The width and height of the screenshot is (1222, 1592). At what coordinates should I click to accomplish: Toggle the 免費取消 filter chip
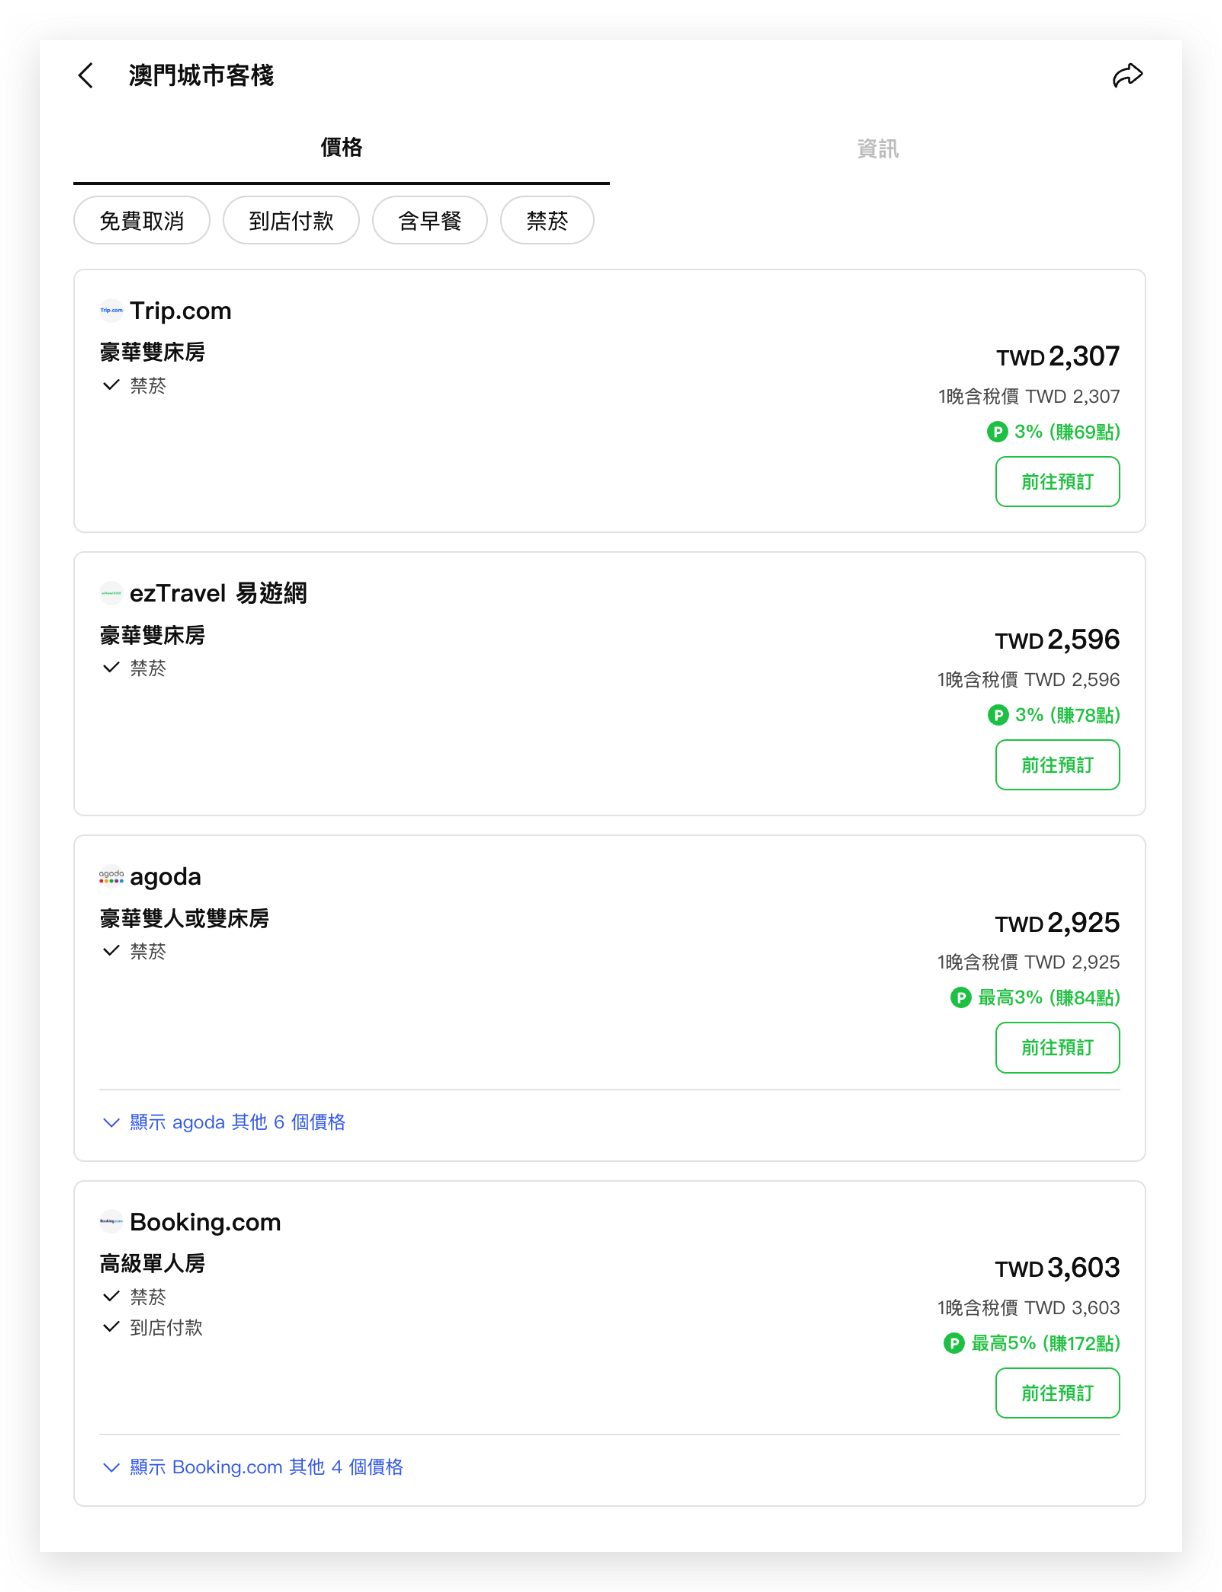click(142, 221)
